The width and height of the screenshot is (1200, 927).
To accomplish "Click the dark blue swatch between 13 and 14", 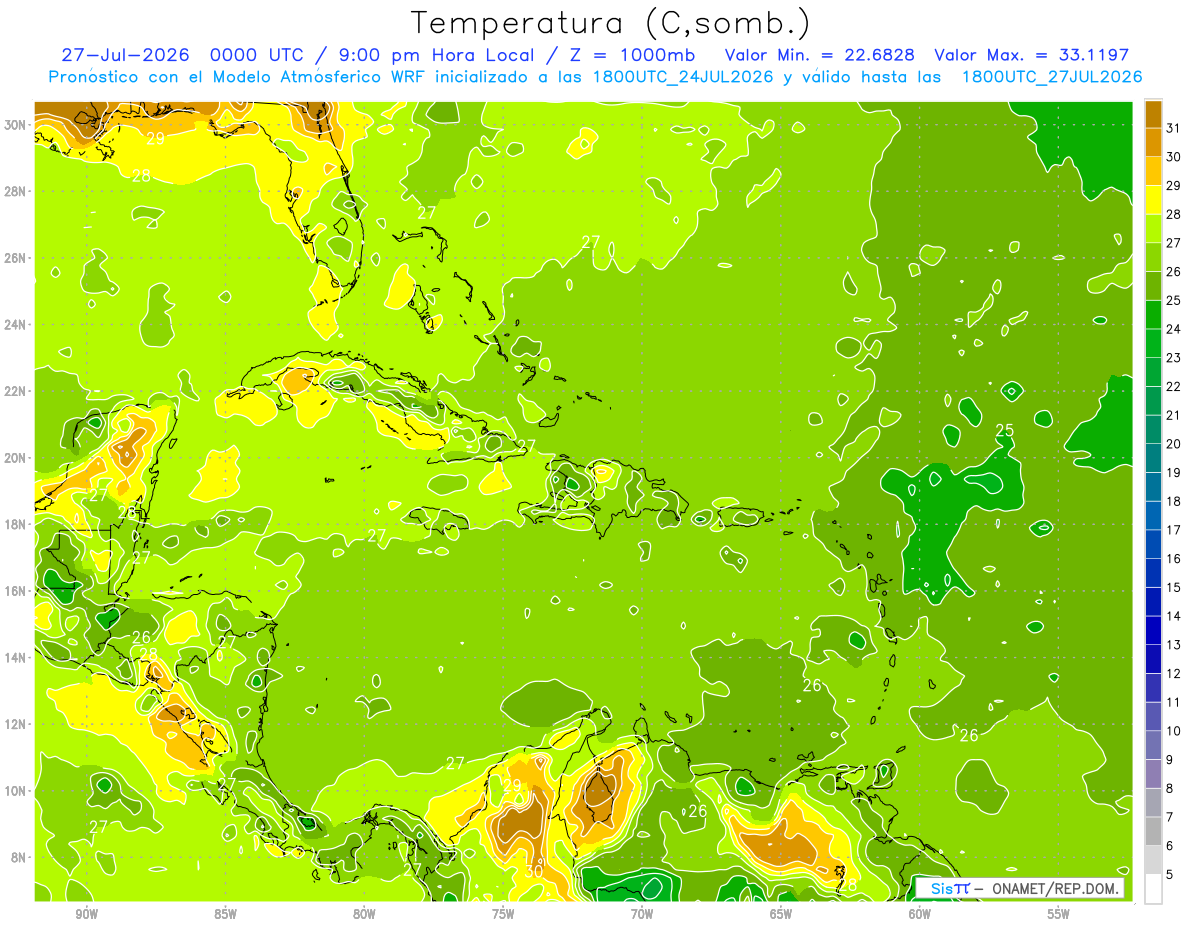I will click(1153, 631).
